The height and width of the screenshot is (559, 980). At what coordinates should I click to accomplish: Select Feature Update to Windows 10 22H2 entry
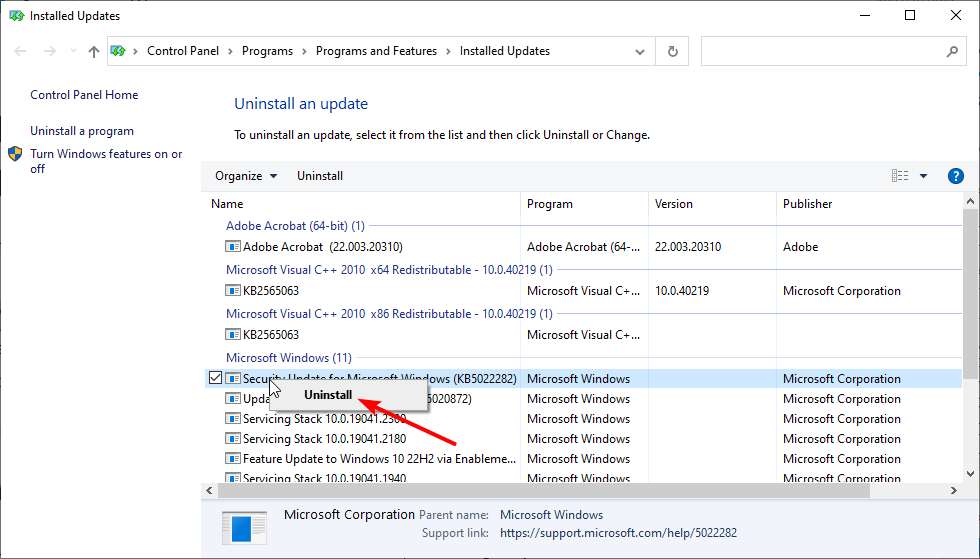379,459
